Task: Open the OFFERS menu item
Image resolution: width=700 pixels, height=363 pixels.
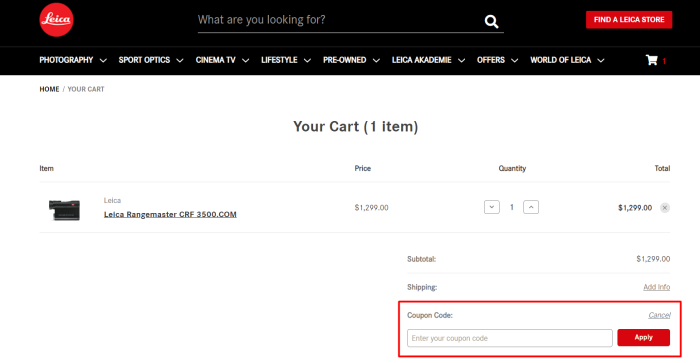Action: click(x=491, y=60)
